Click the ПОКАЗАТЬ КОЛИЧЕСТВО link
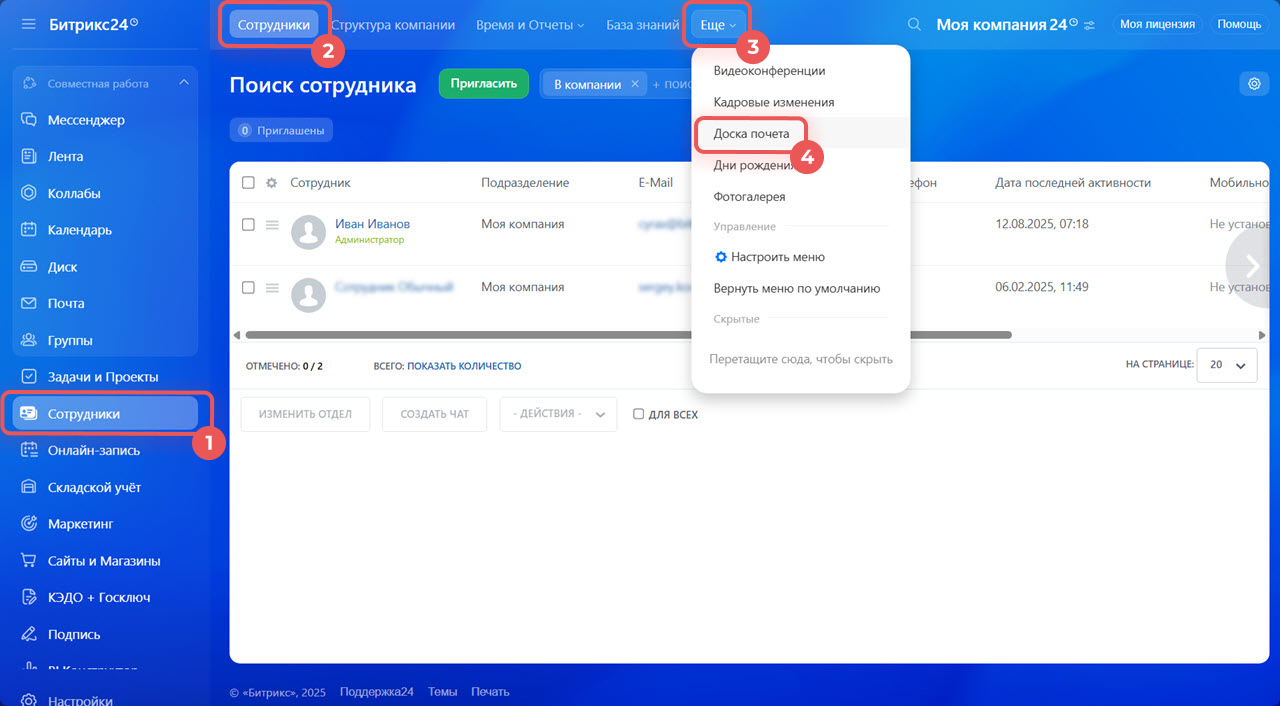The image size is (1280, 706). (x=464, y=366)
